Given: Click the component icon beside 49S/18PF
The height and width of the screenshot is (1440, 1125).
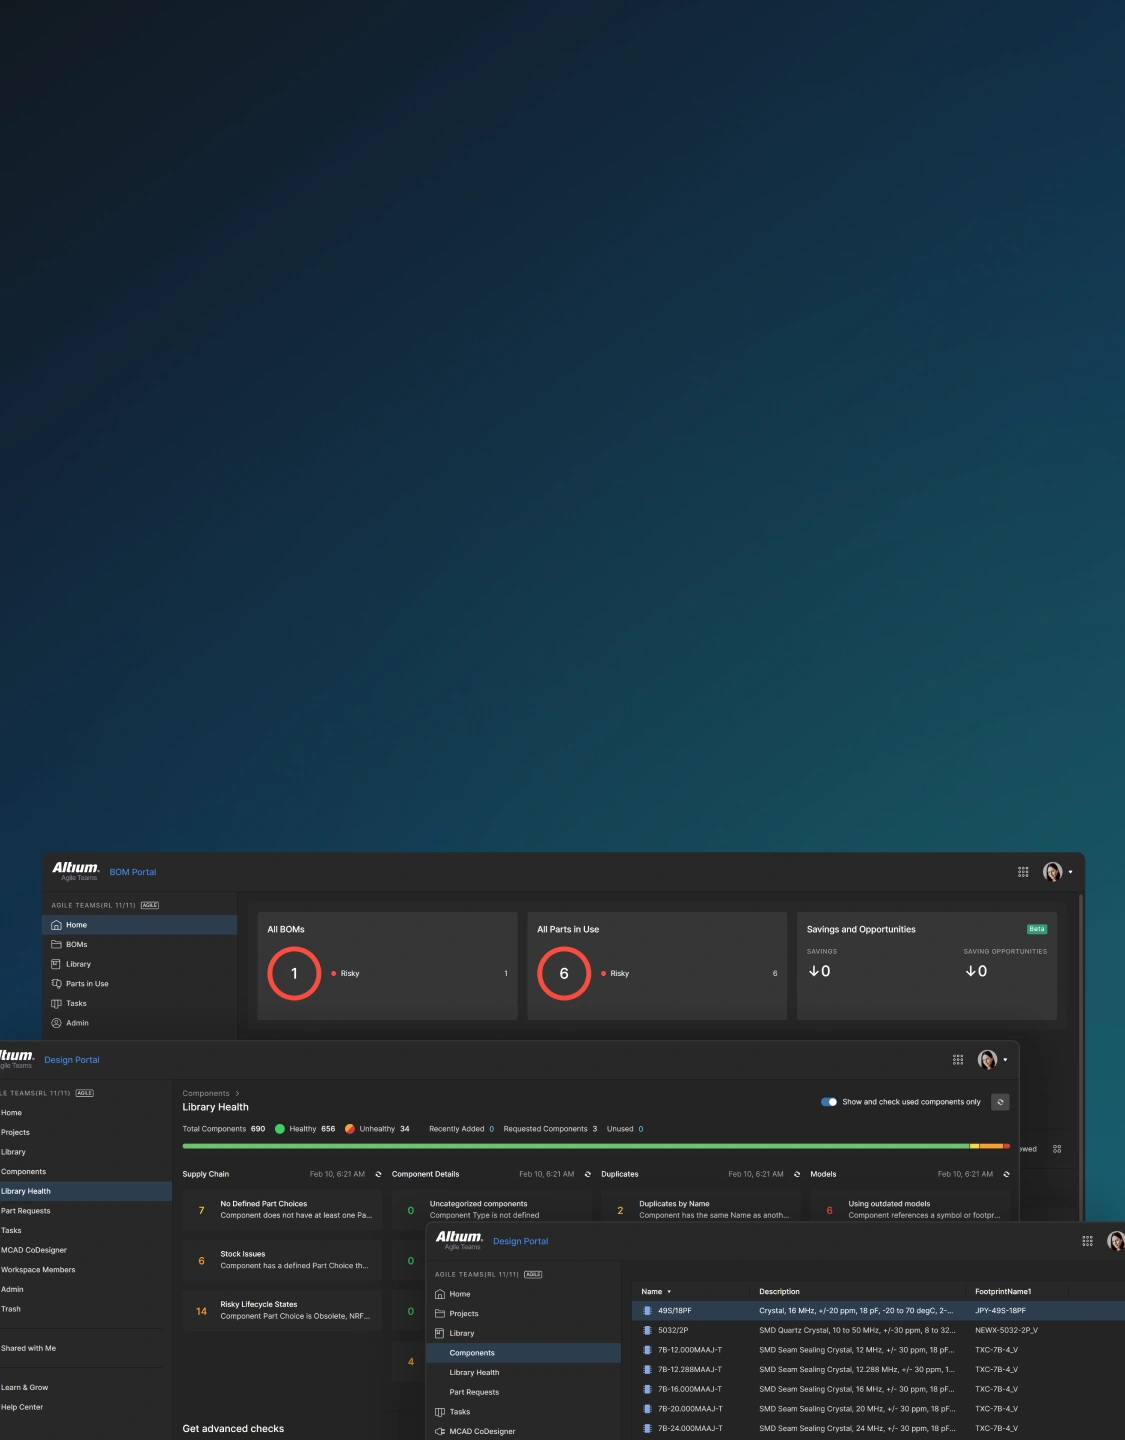Looking at the screenshot, I should [x=647, y=1310].
